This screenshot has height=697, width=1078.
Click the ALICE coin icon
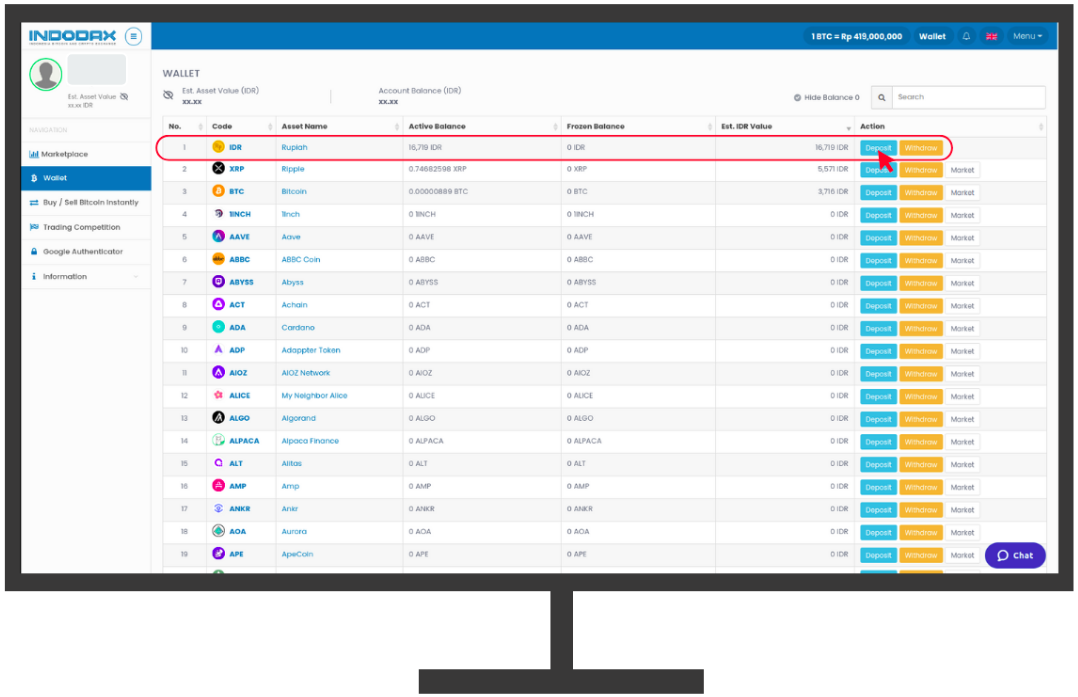click(218, 395)
